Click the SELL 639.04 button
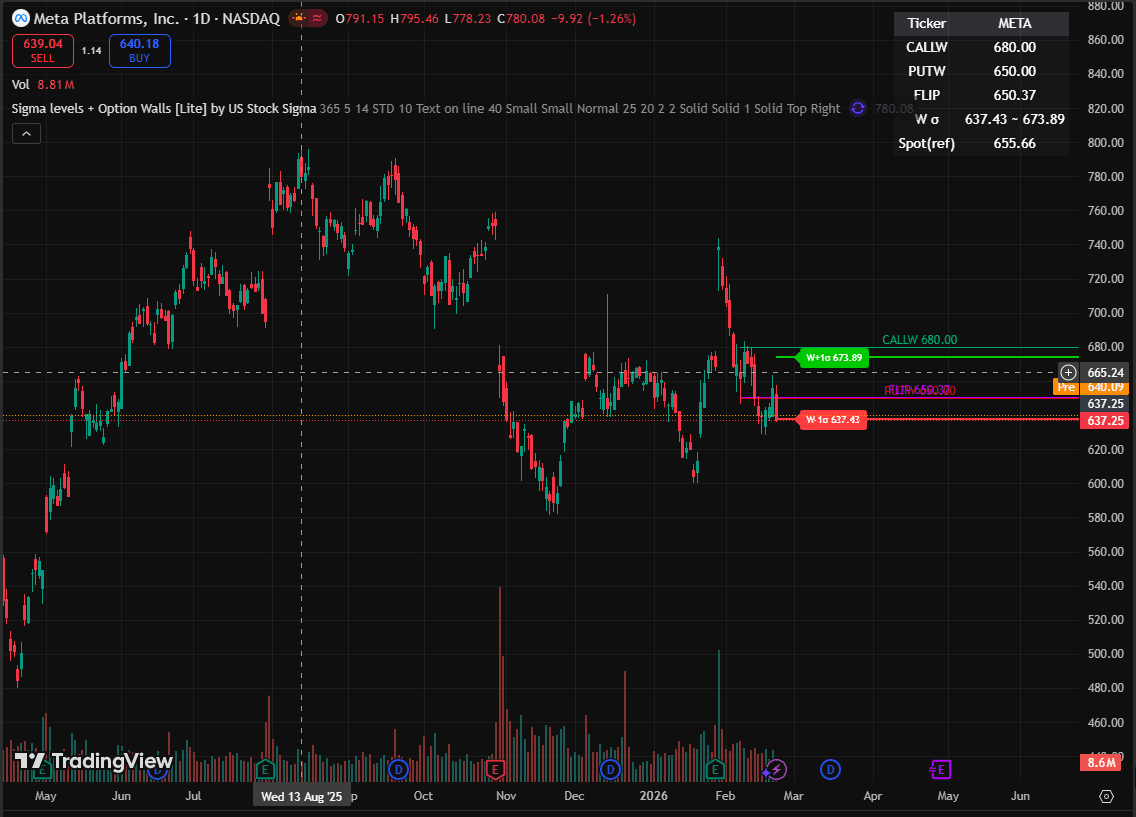 [x=43, y=51]
